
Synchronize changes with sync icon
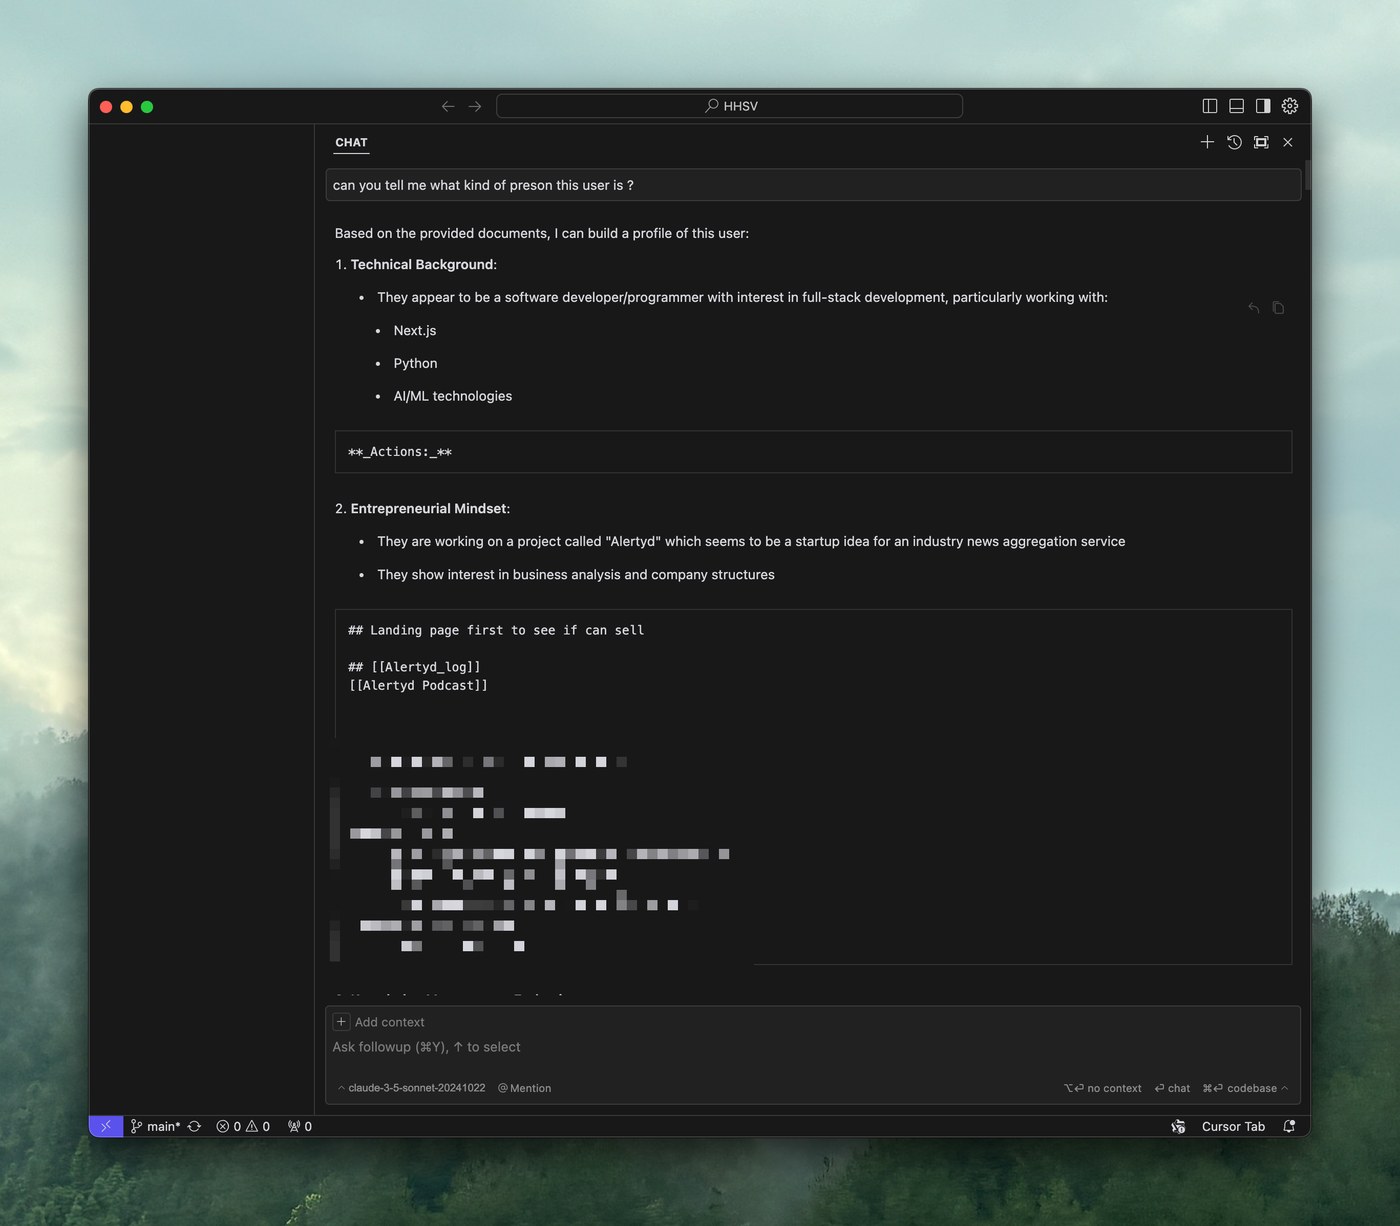(194, 1126)
